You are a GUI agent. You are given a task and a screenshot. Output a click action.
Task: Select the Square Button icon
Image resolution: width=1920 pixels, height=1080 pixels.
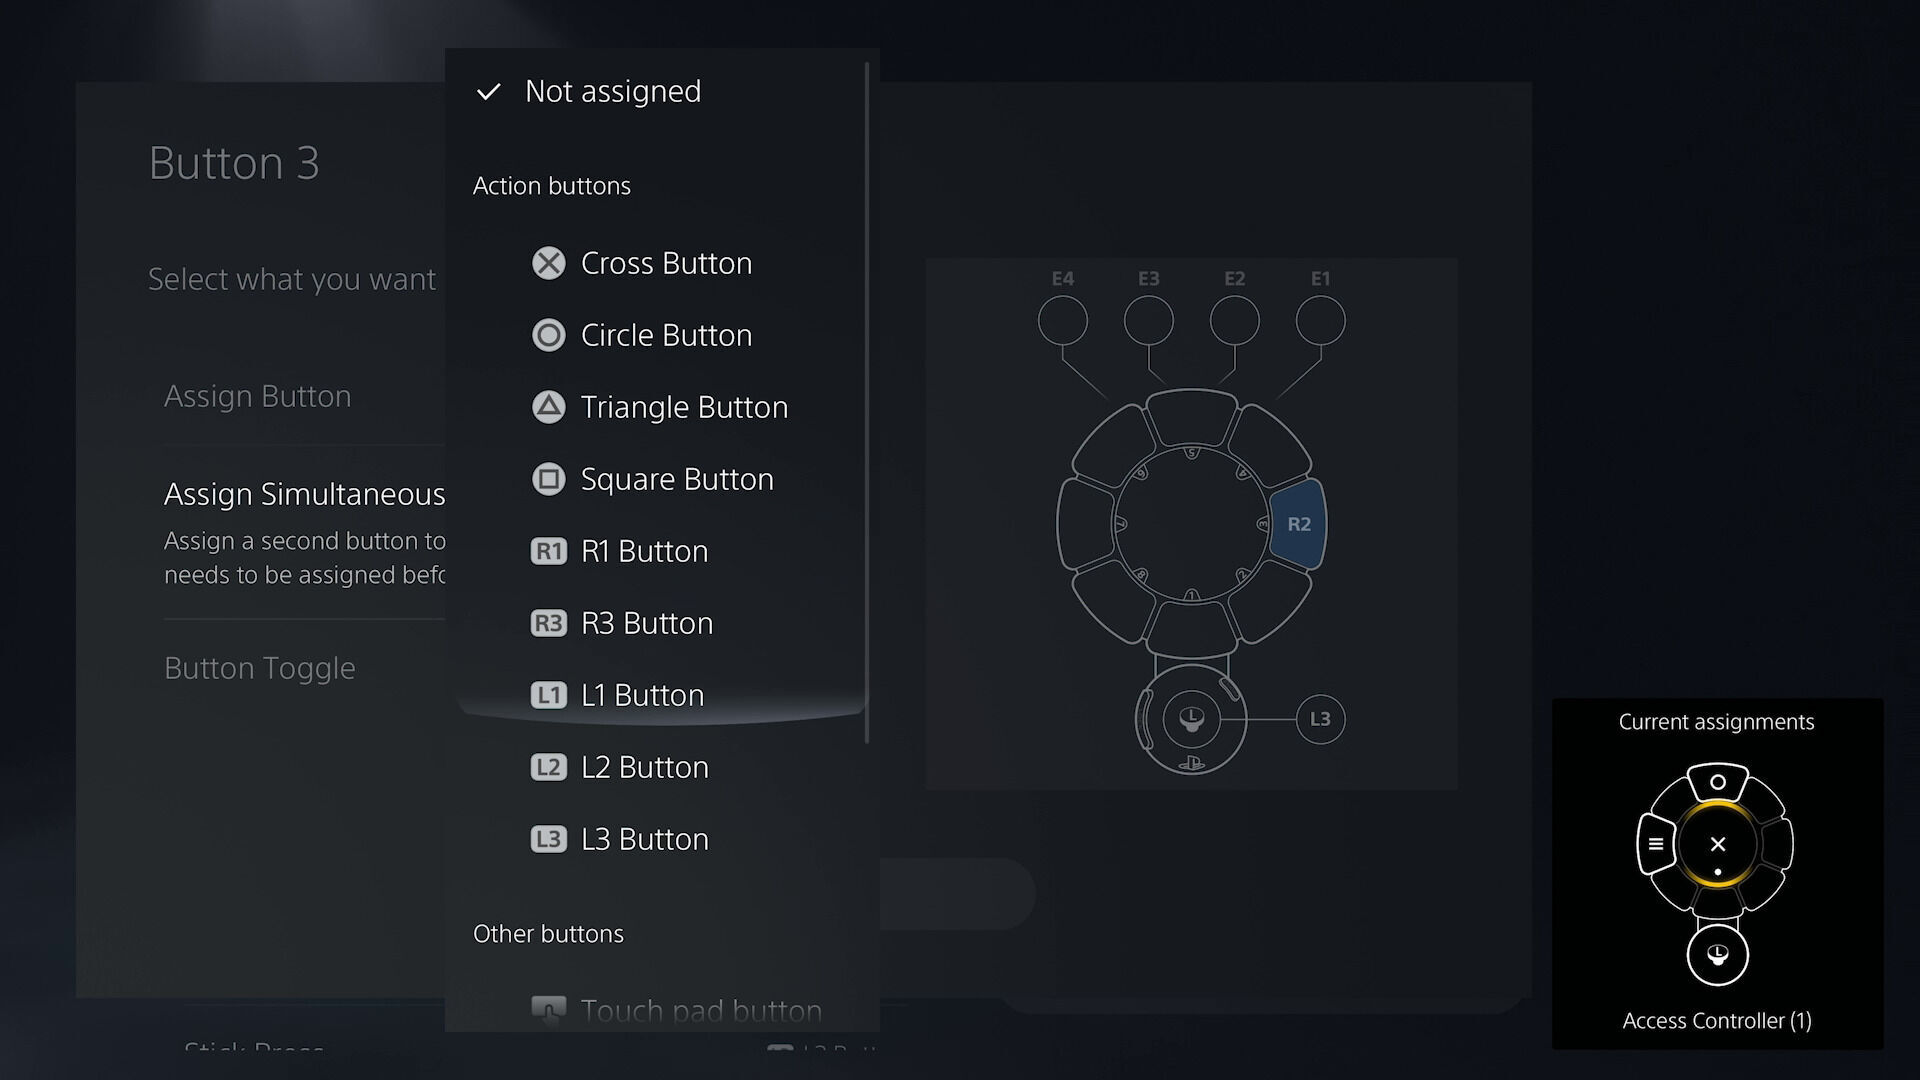click(548, 479)
